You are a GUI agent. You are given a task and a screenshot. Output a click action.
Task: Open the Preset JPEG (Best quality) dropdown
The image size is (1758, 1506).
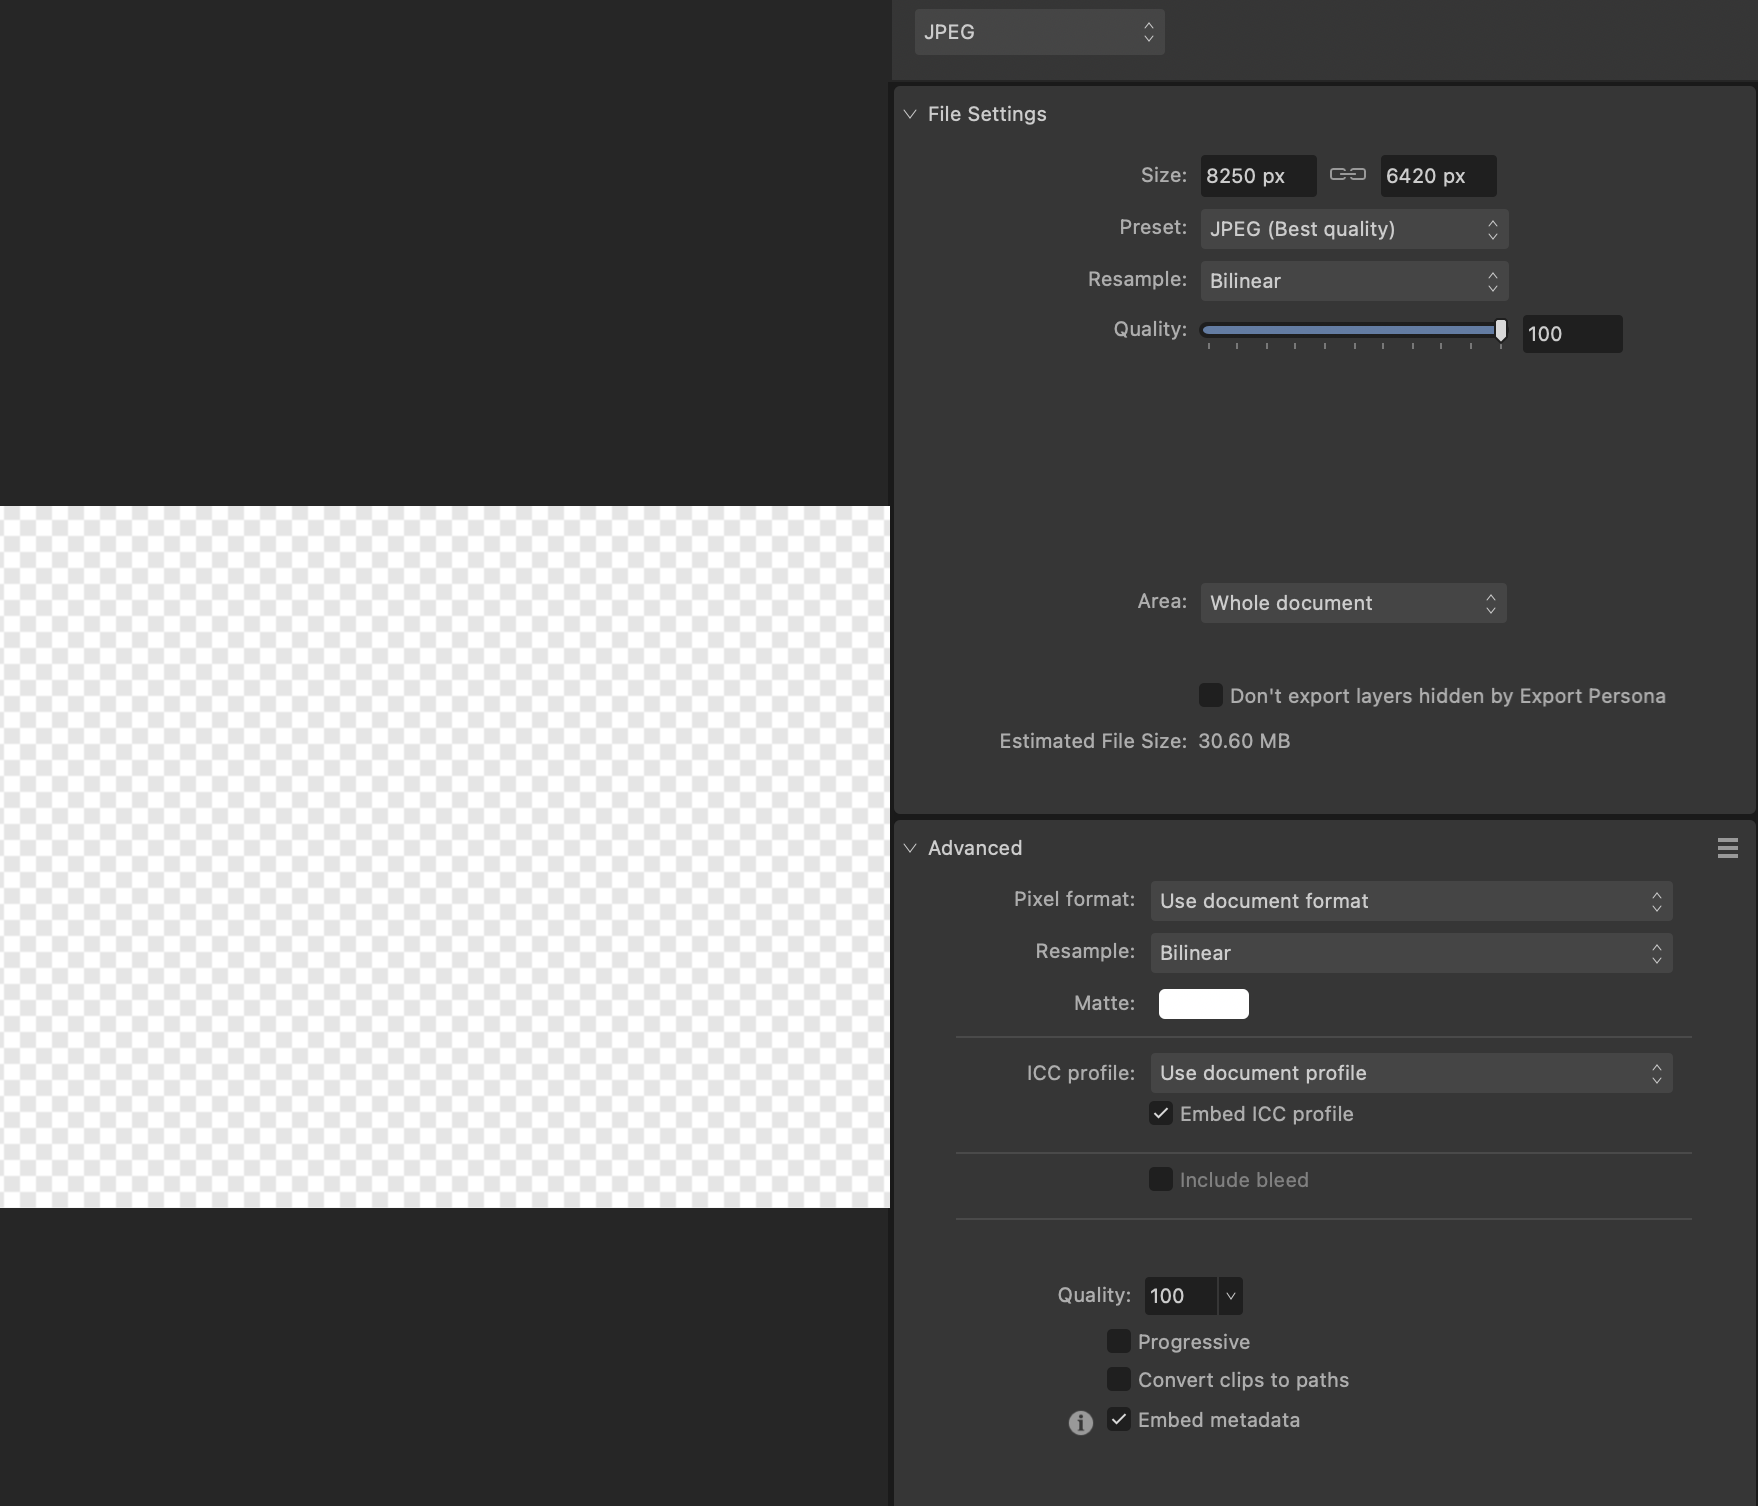[x=1353, y=229]
